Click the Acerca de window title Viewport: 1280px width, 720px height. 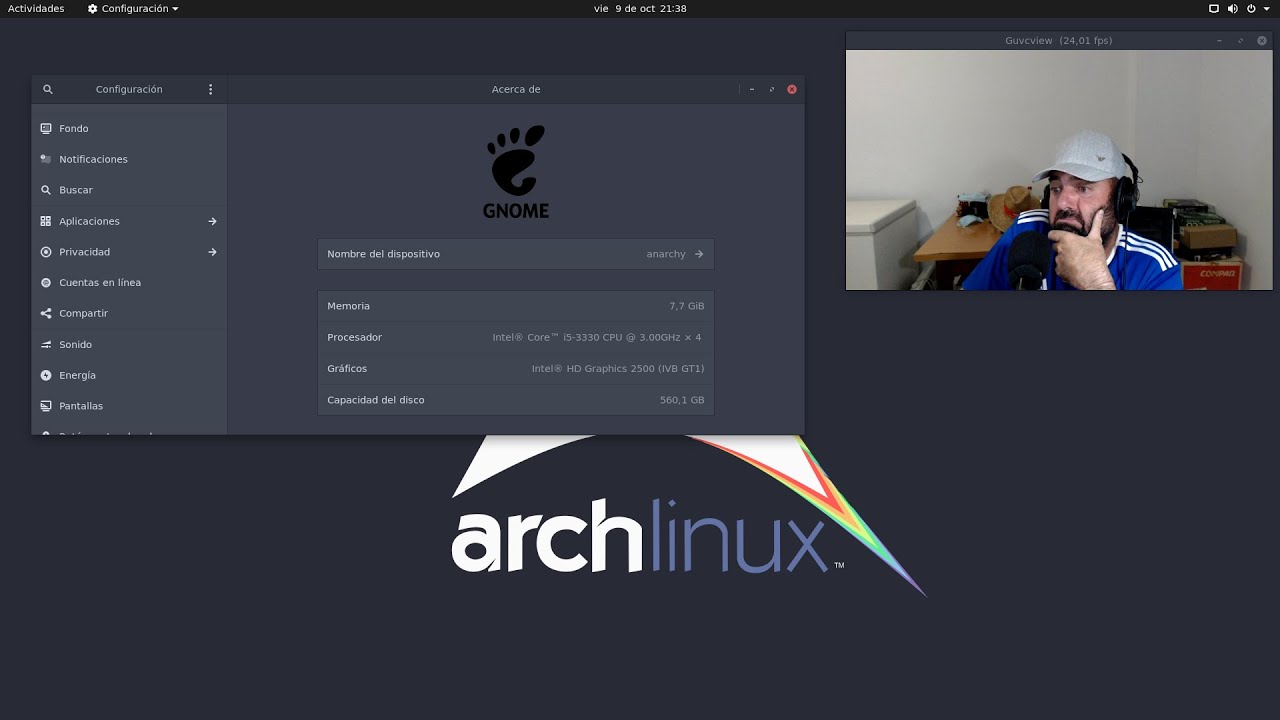click(516, 89)
